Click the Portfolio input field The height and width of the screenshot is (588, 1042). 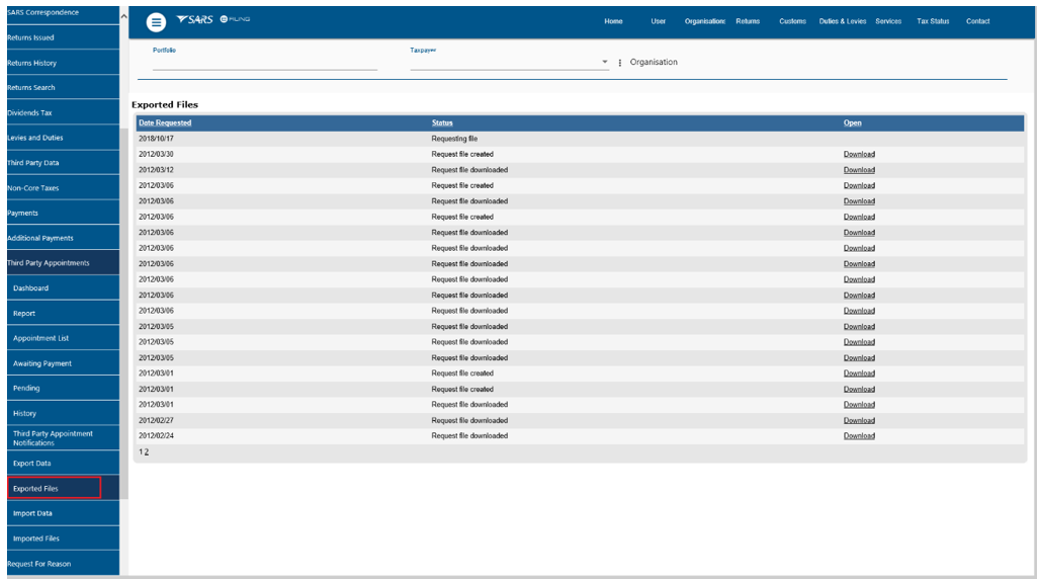(264, 62)
